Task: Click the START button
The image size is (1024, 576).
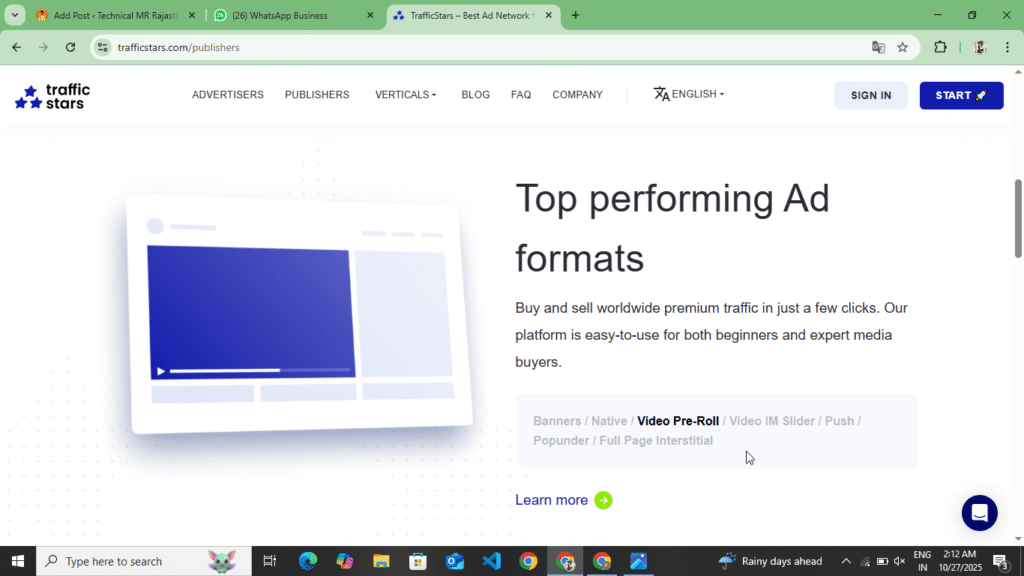Action: (961, 95)
